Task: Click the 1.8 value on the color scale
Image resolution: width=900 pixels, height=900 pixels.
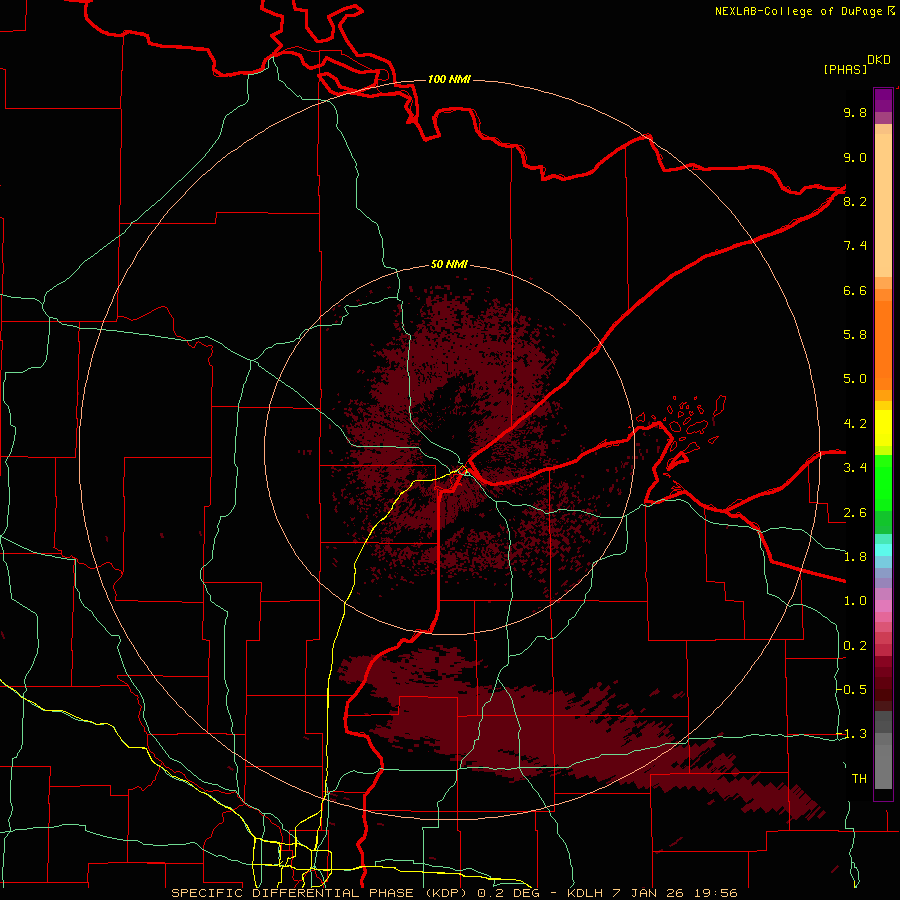Action: (855, 557)
